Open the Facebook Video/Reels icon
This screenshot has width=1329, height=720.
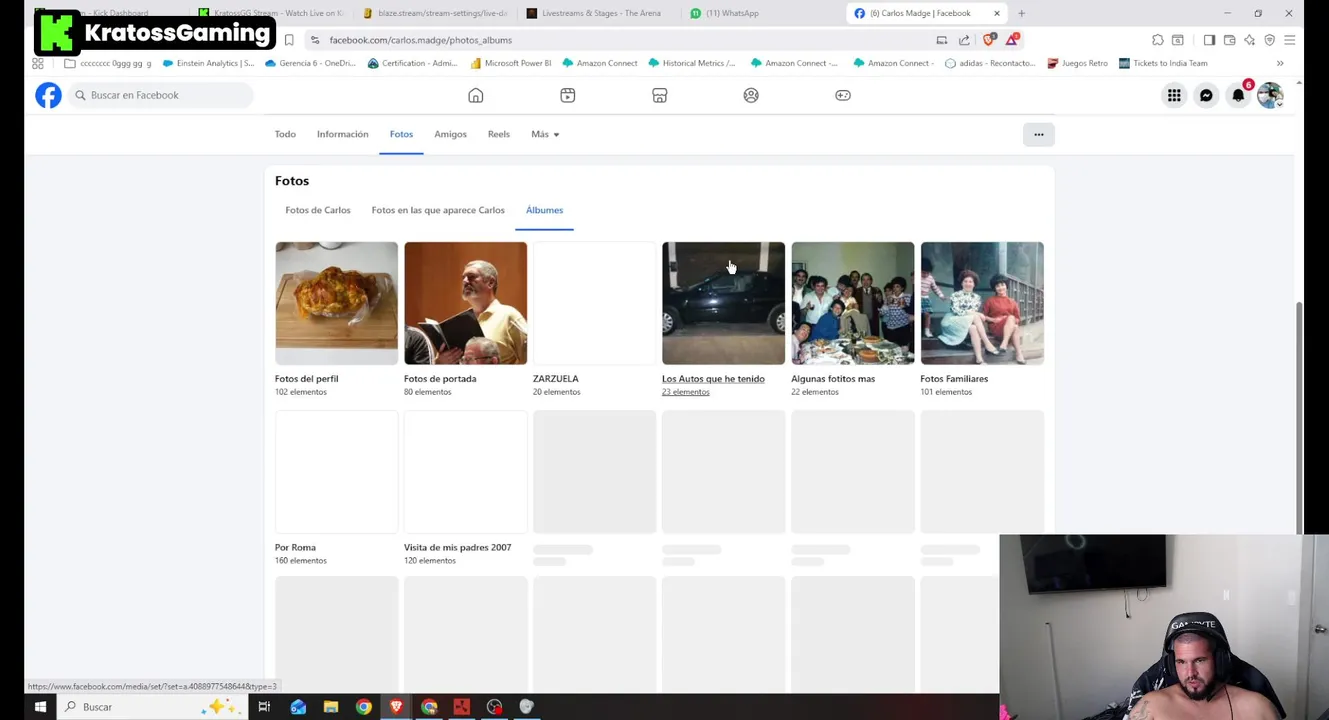tap(568, 95)
